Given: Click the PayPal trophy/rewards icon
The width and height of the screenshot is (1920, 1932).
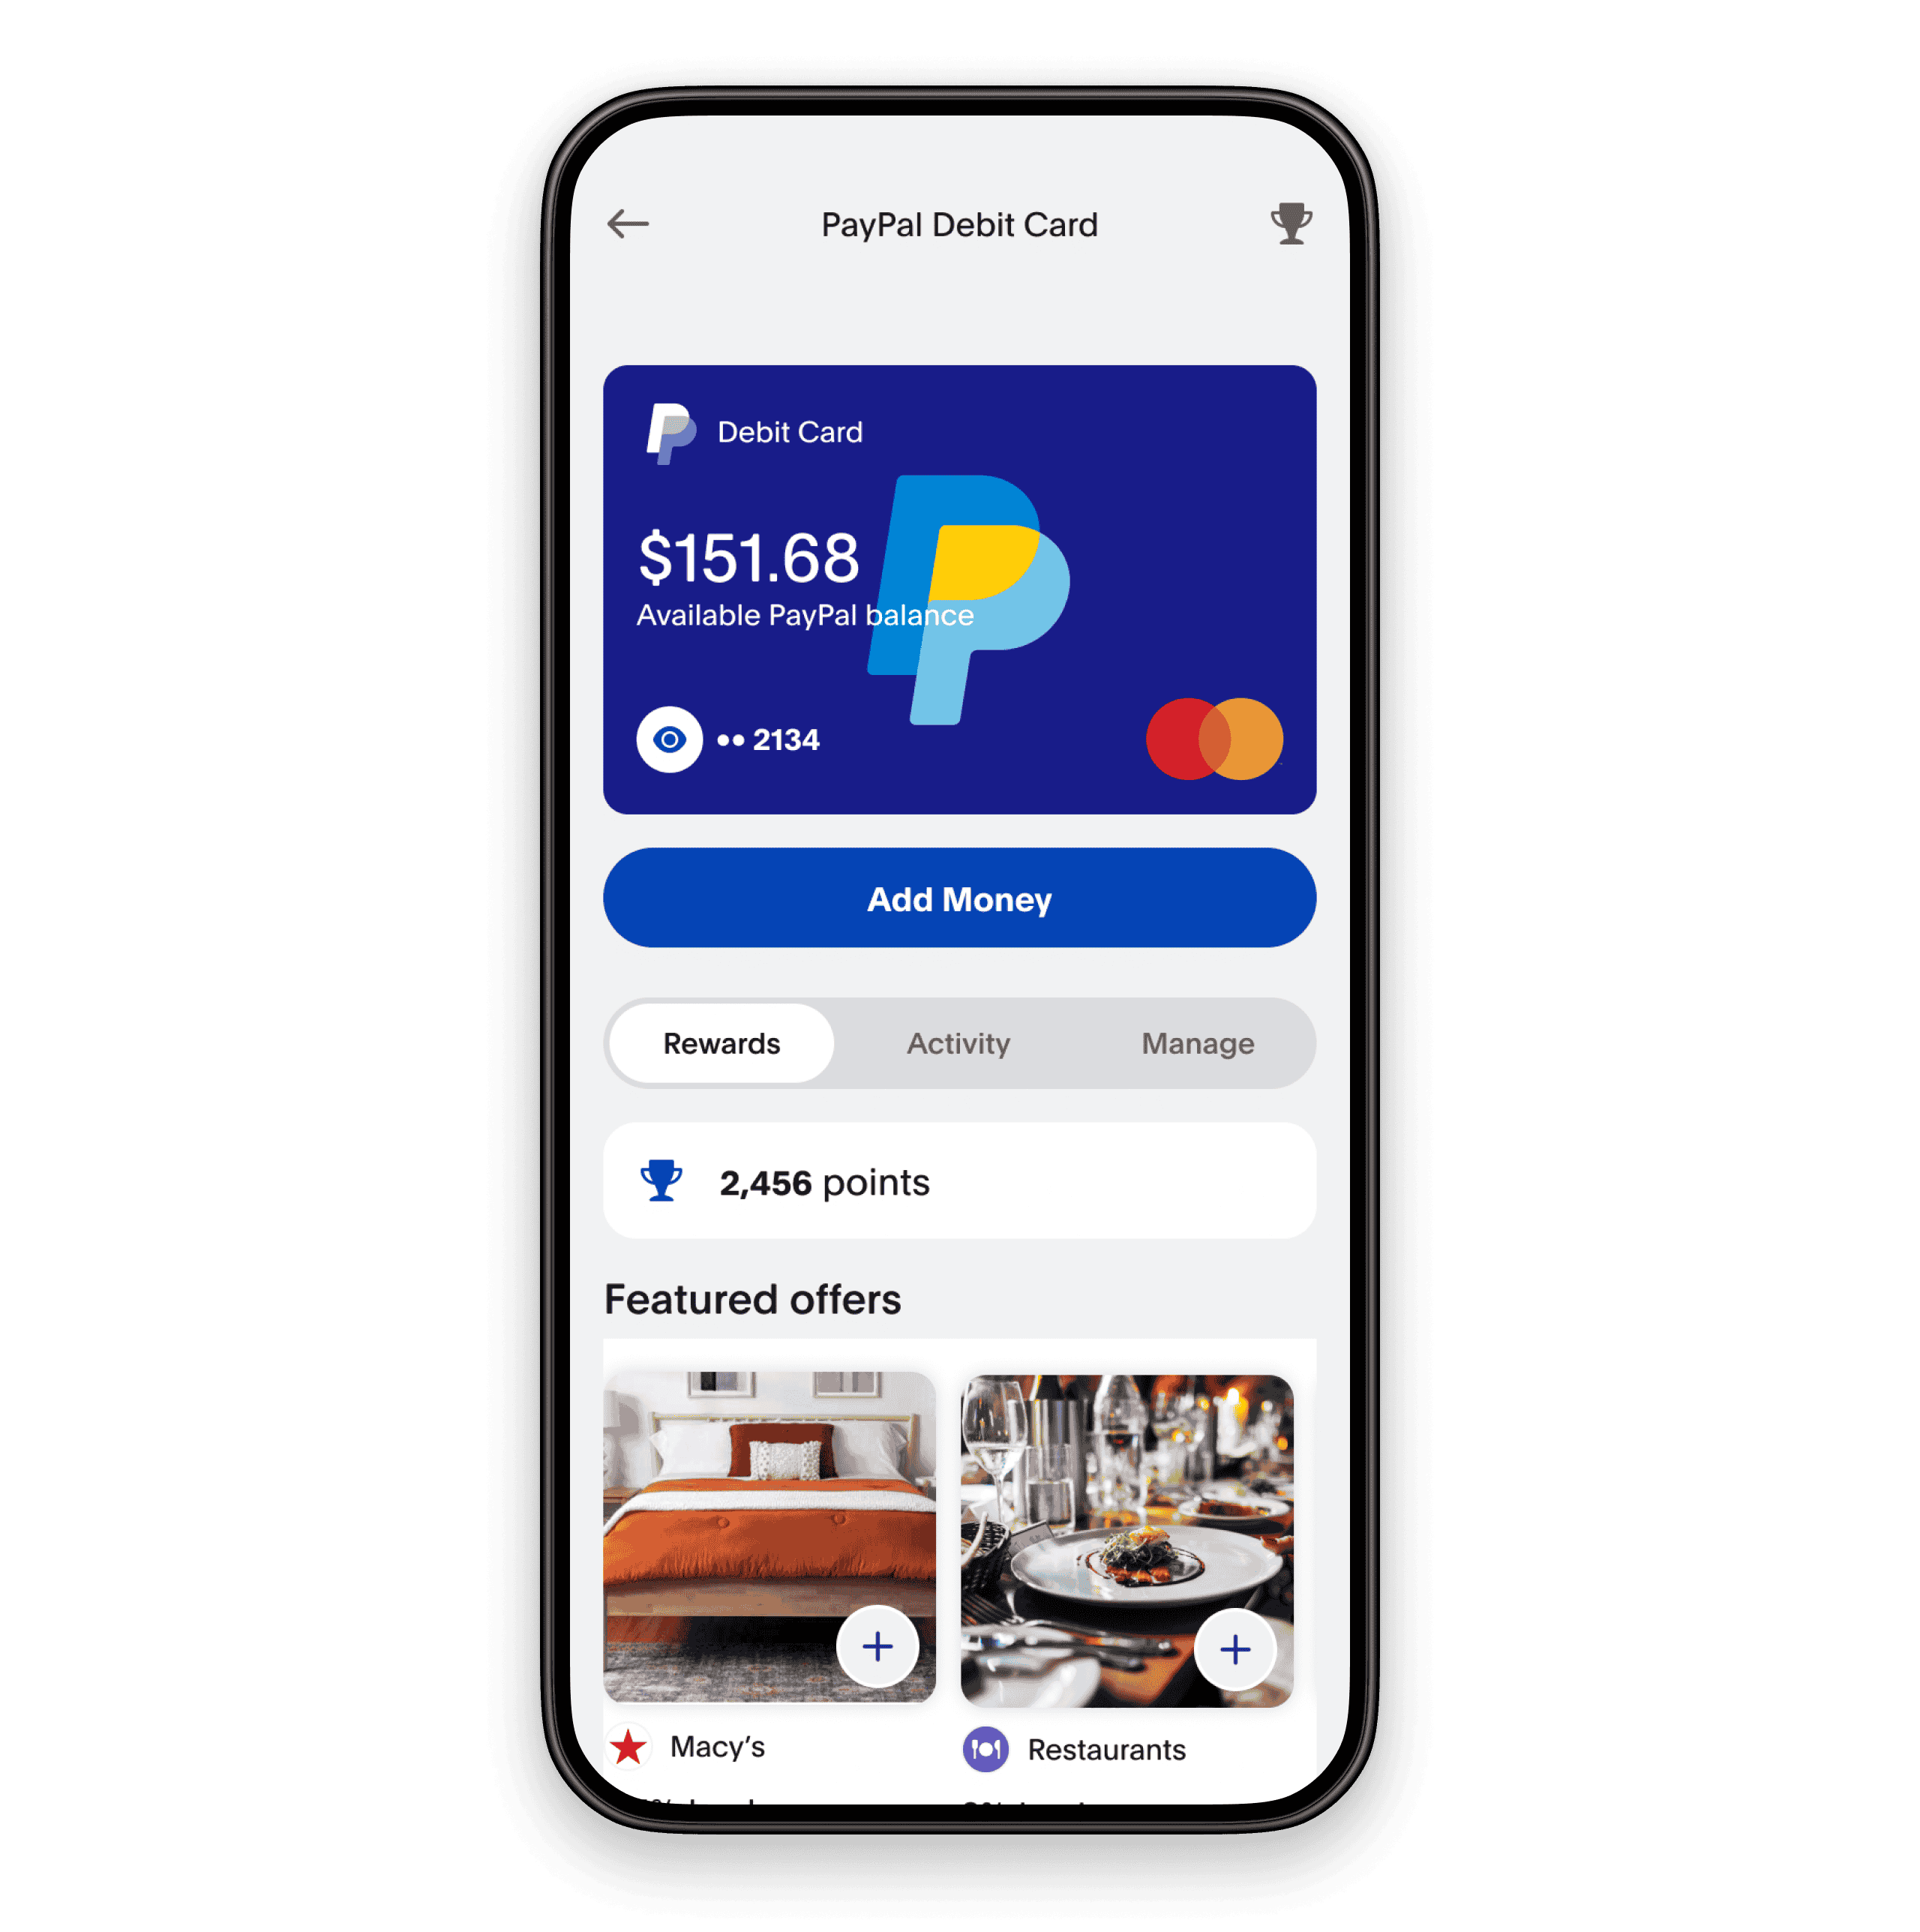Looking at the screenshot, I should click(x=1294, y=223).
